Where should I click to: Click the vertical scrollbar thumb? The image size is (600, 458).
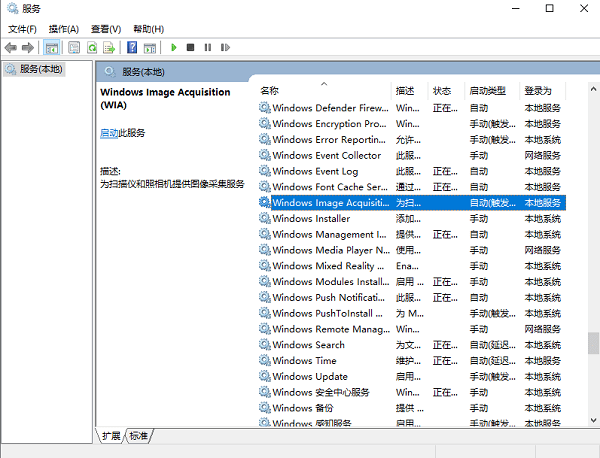[593, 343]
